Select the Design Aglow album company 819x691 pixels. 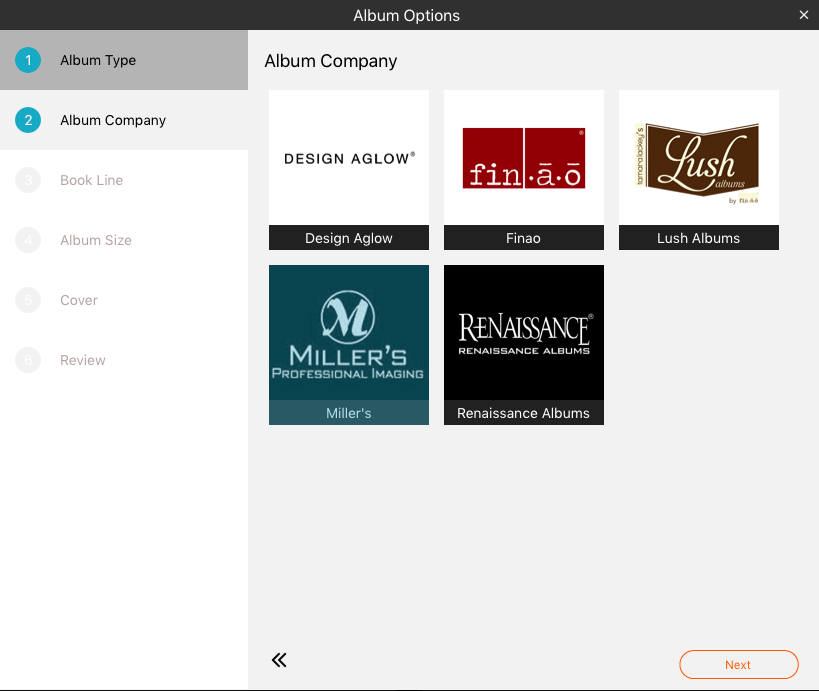point(349,170)
